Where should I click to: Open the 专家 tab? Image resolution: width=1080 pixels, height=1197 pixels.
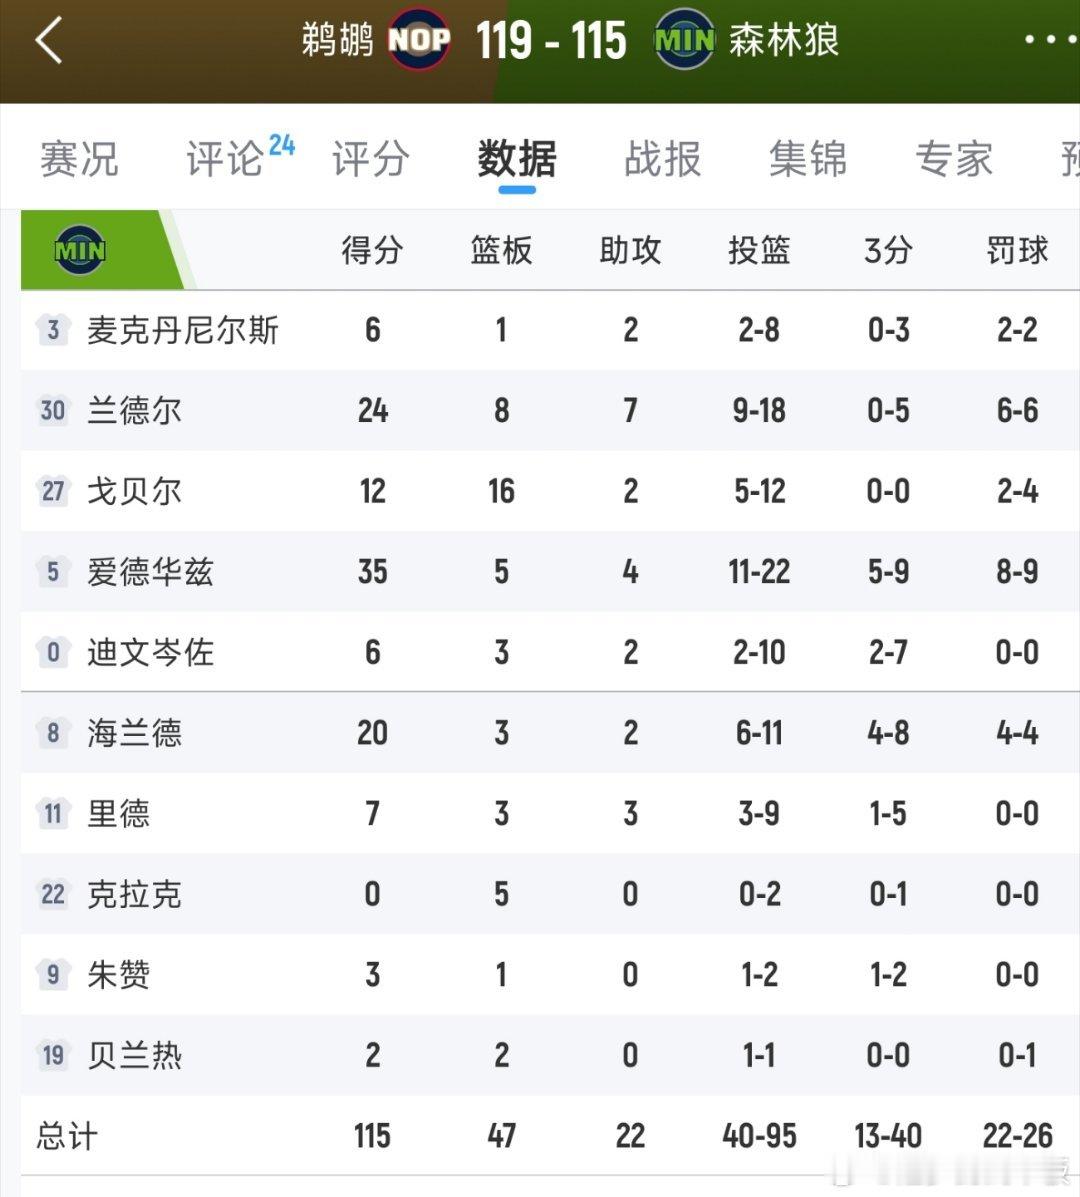(954, 159)
